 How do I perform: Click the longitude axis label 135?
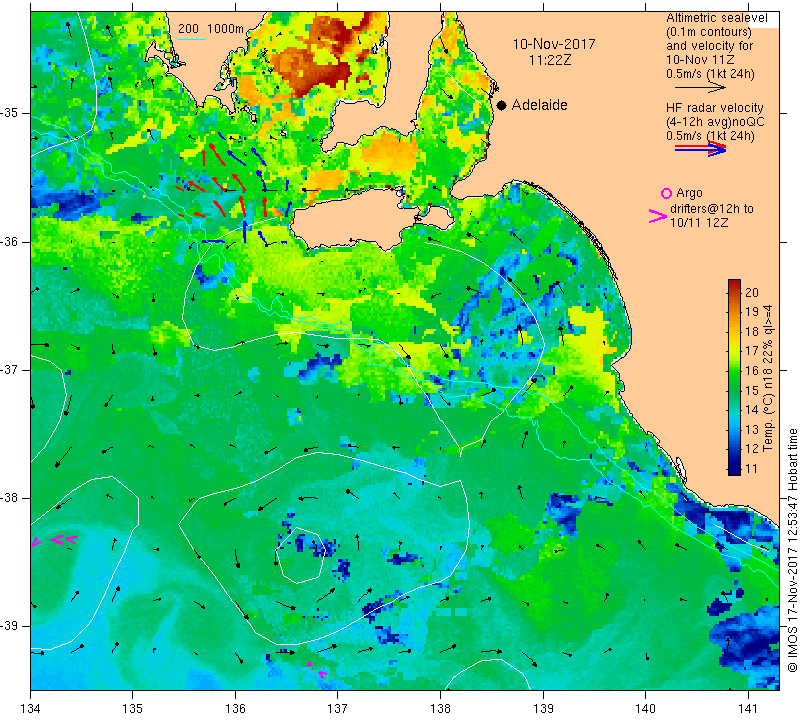(133, 709)
